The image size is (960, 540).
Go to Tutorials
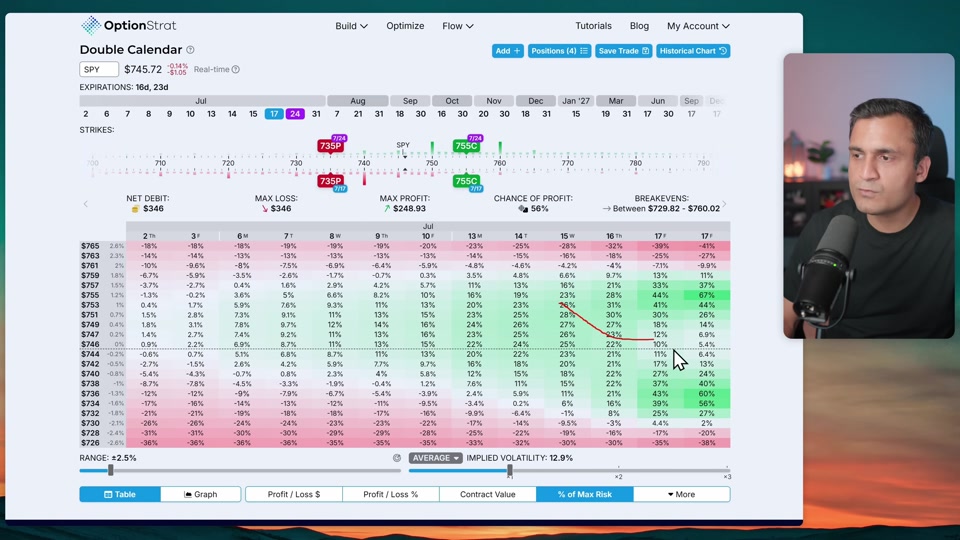593,26
